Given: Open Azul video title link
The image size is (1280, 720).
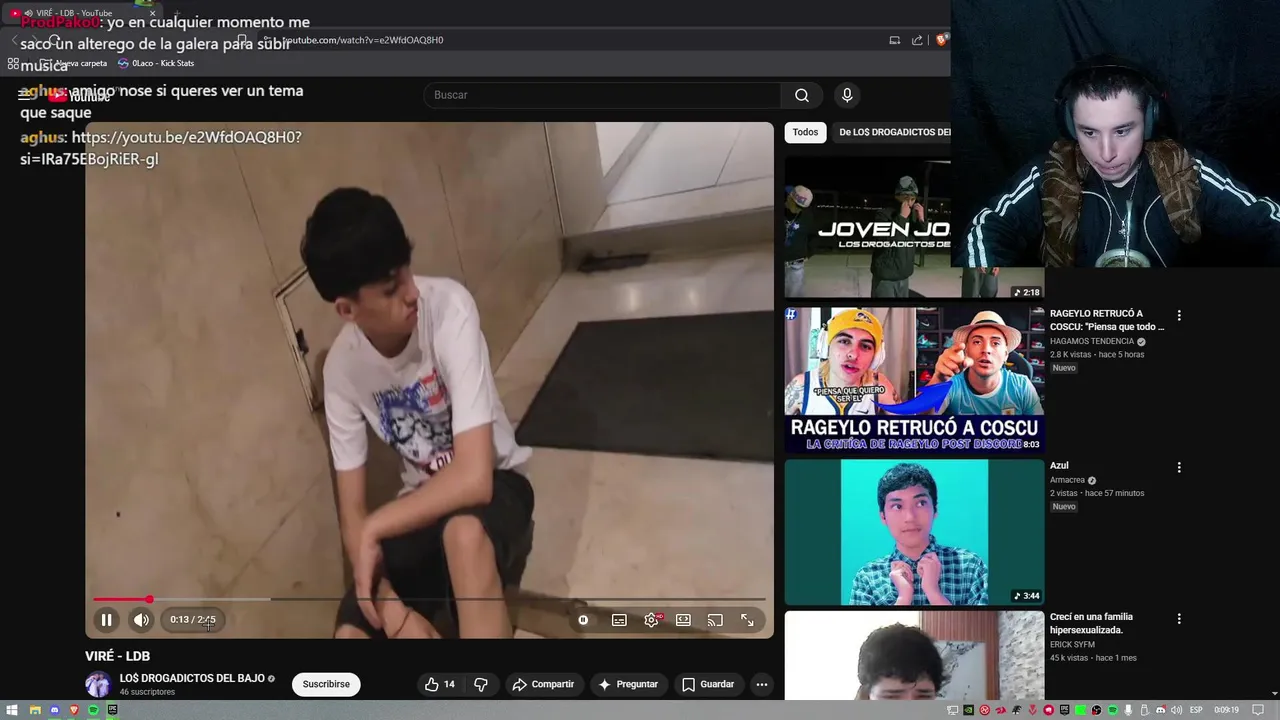Looking at the screenshot, I should pyautogui.click(x=1059, y=465).
